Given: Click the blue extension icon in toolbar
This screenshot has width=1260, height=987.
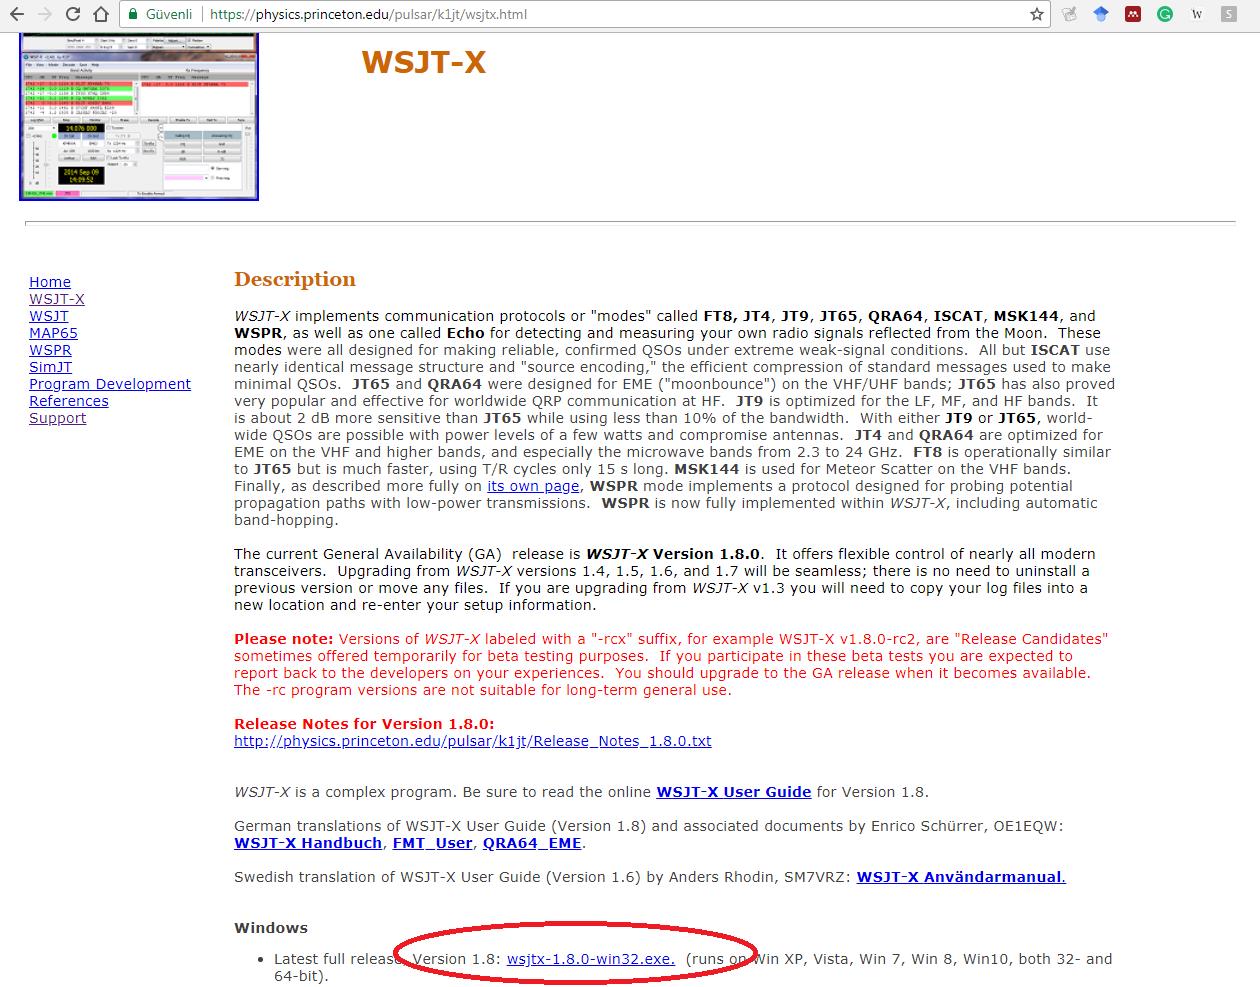Looking at the screenshot, I should tap(1101, 14).
